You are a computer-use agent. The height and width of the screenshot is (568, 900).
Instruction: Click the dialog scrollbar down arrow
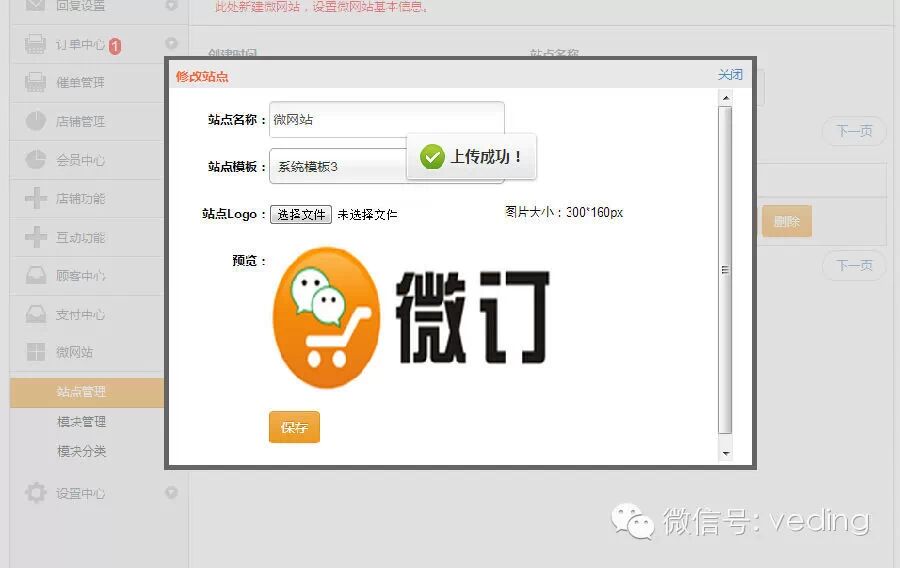(x=726, y=453)
